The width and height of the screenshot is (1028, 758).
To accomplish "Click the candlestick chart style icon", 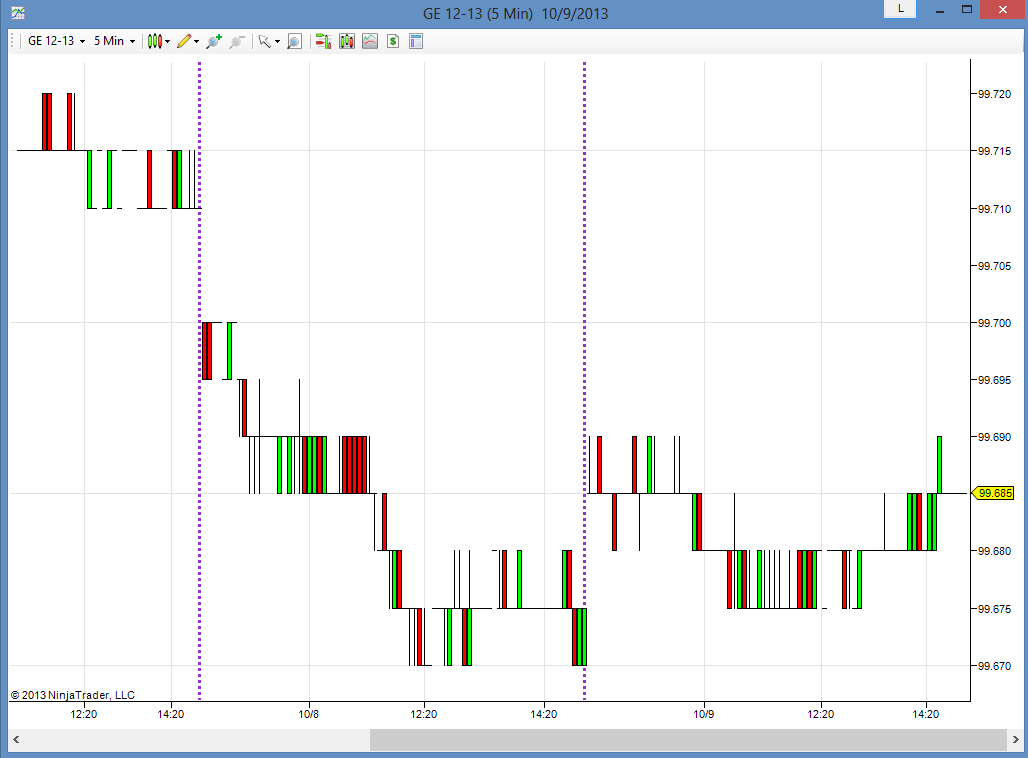I will (x=155, y=41).
